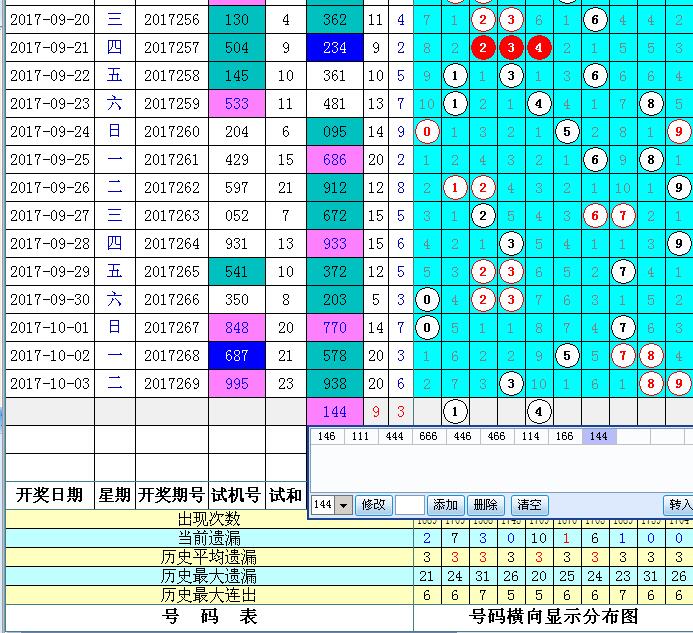Click the red circled 4 on 2017-09-21
The image size is (693, 633).
538,47
